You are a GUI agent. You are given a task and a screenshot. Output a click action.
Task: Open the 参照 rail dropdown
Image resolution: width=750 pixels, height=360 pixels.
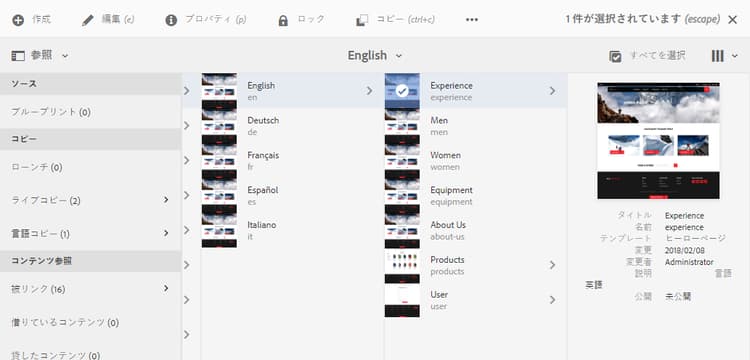65,56
